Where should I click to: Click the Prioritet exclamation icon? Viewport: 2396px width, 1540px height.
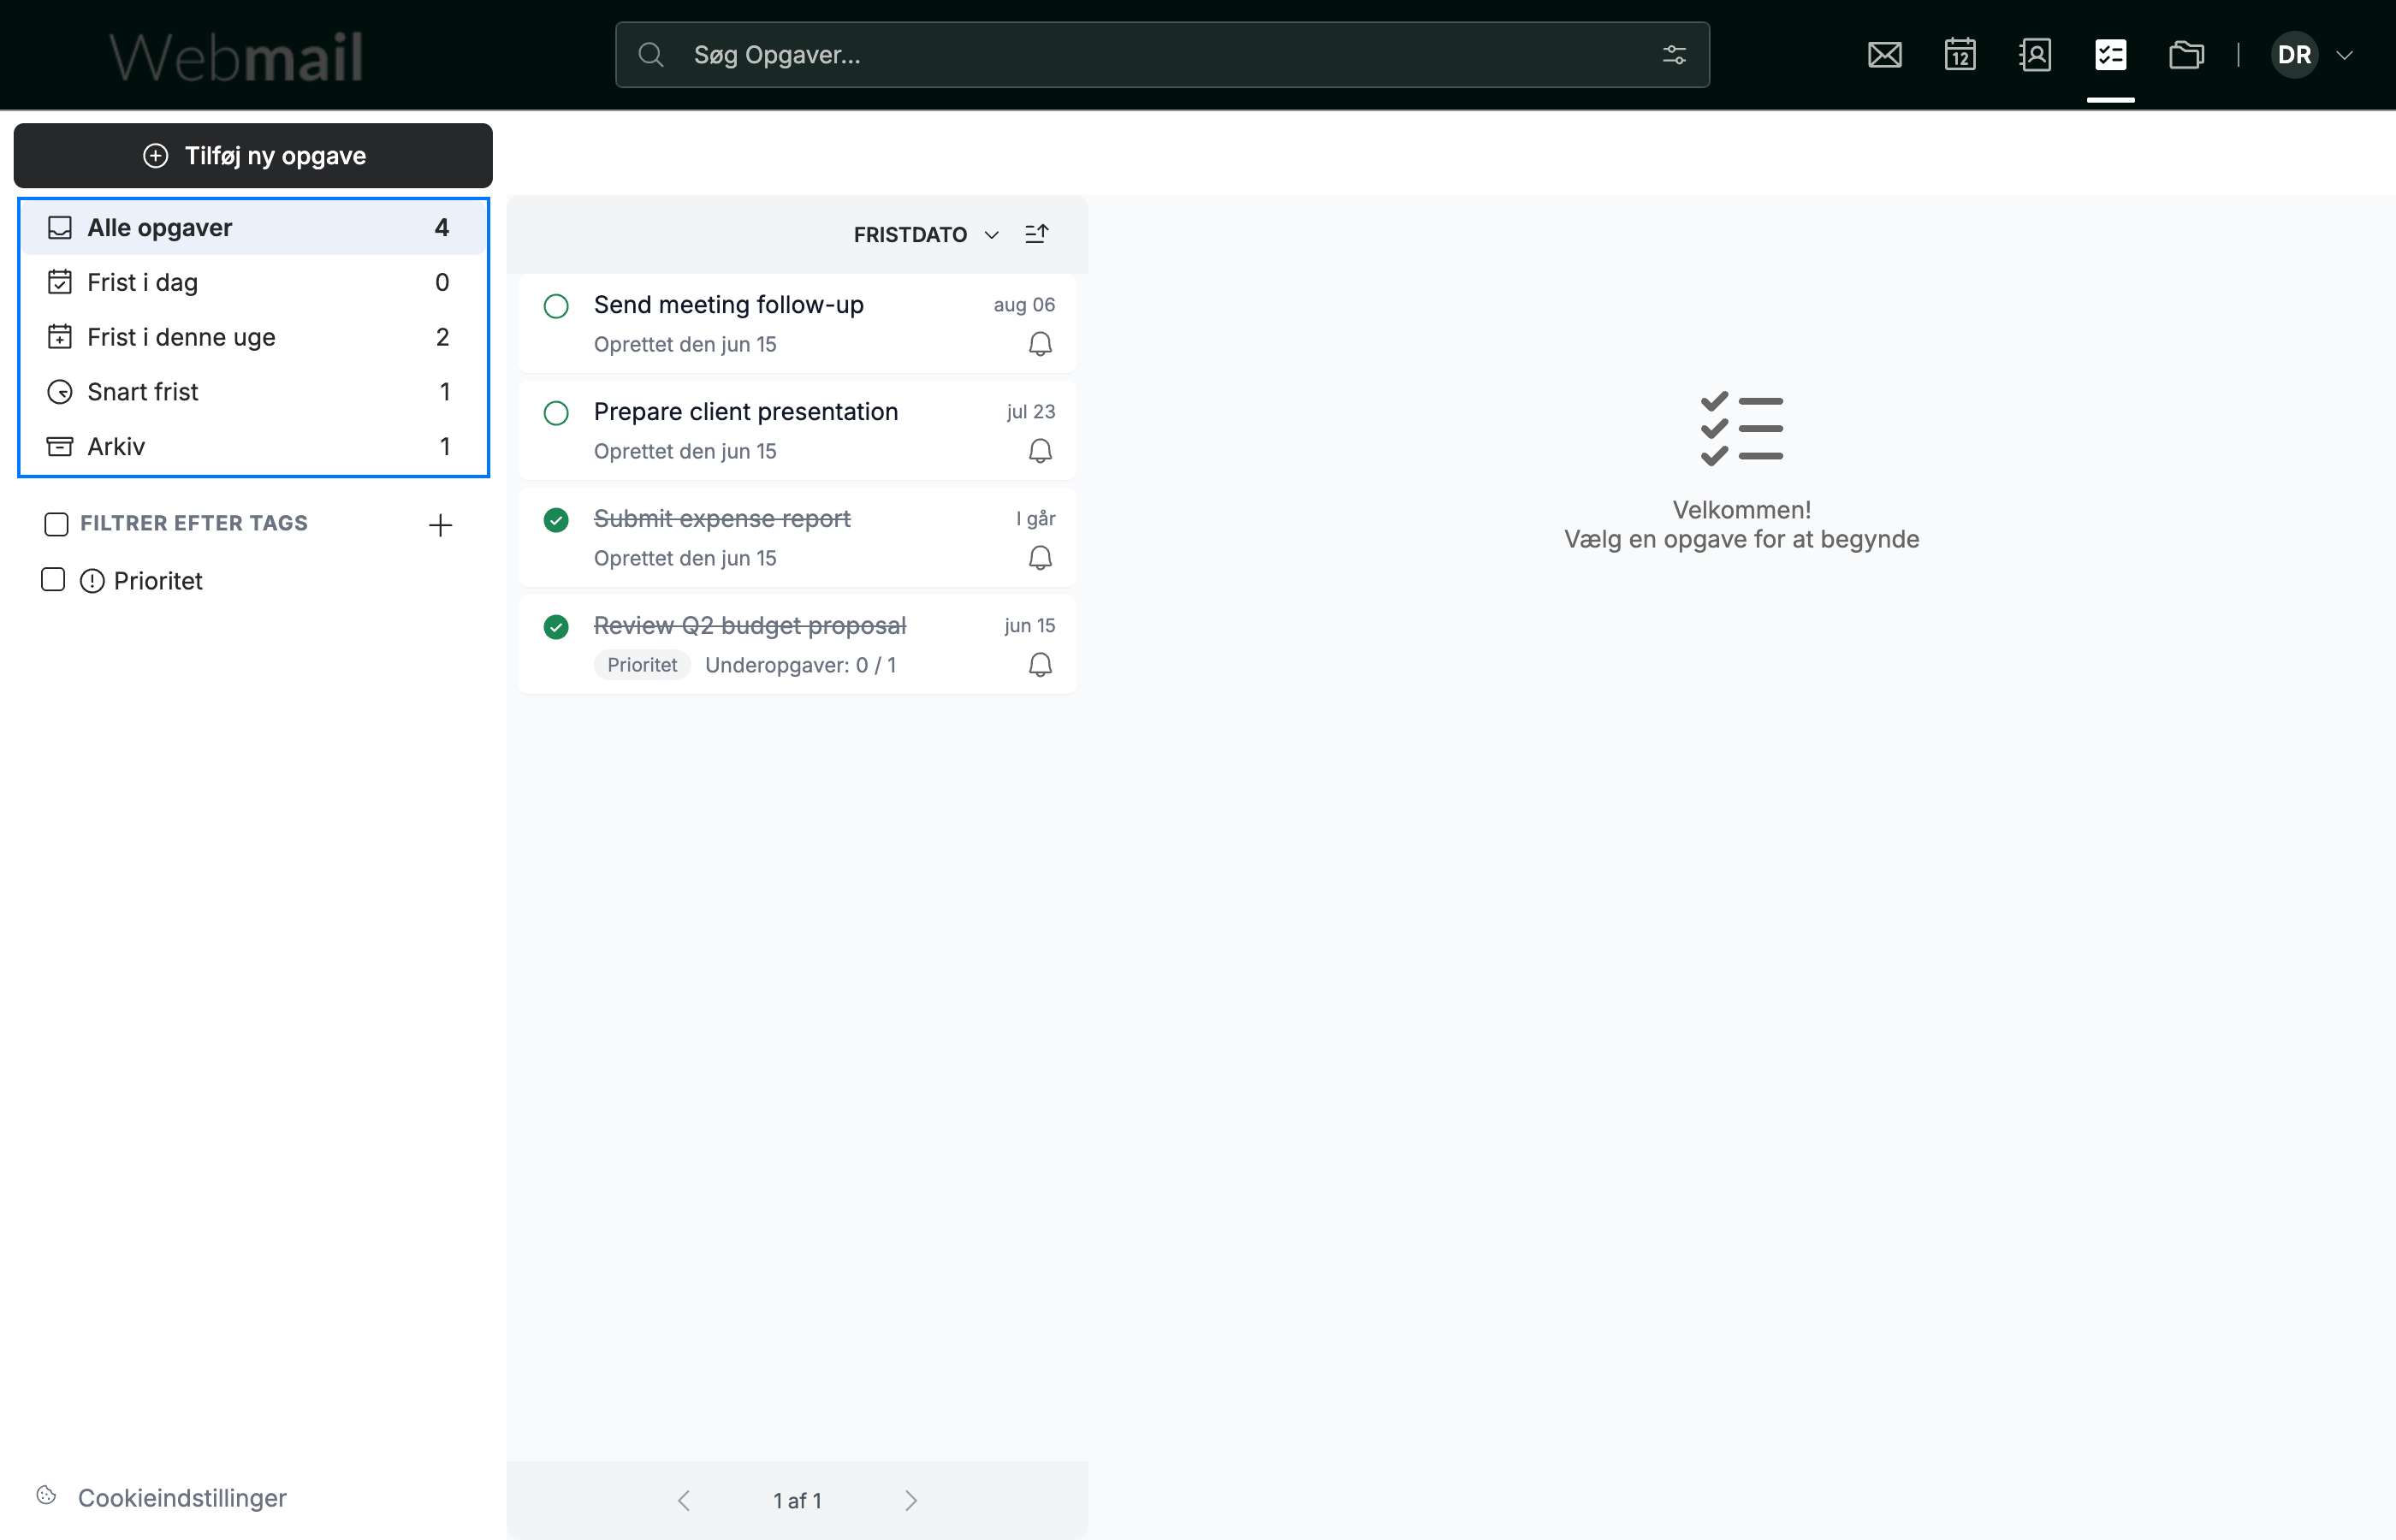point(92,581)
